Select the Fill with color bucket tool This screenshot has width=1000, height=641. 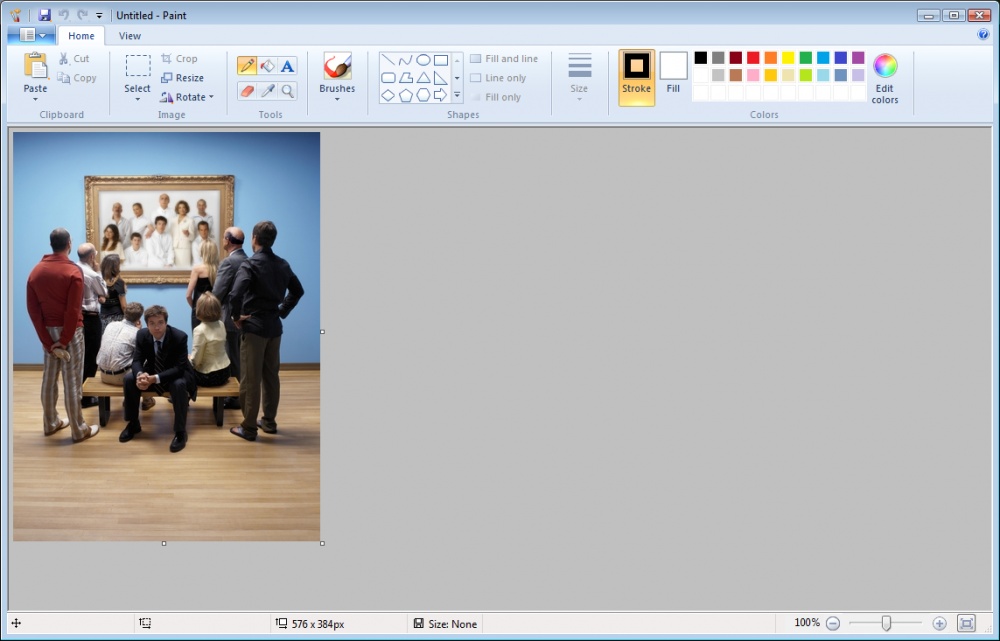pos(268,66)
